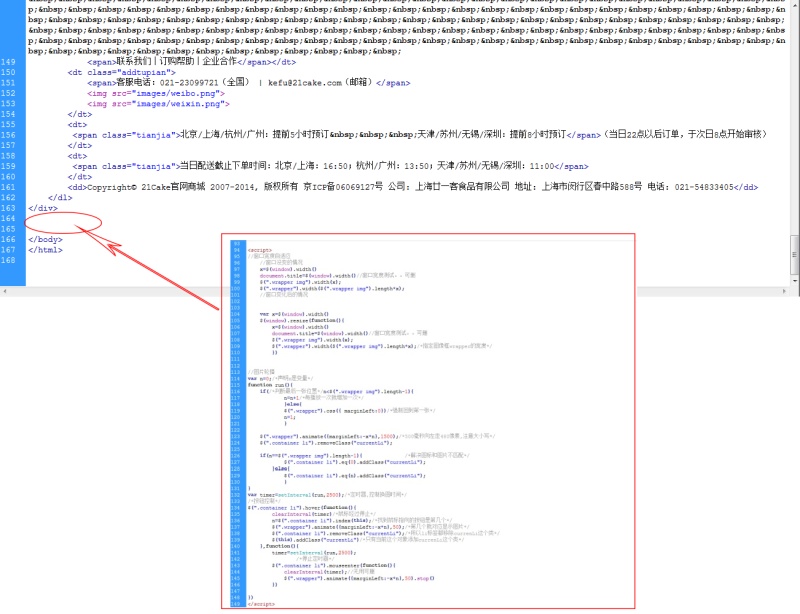
Task: Click the horizontal scrollbar left arrow
Action: (x=5, y=291)
